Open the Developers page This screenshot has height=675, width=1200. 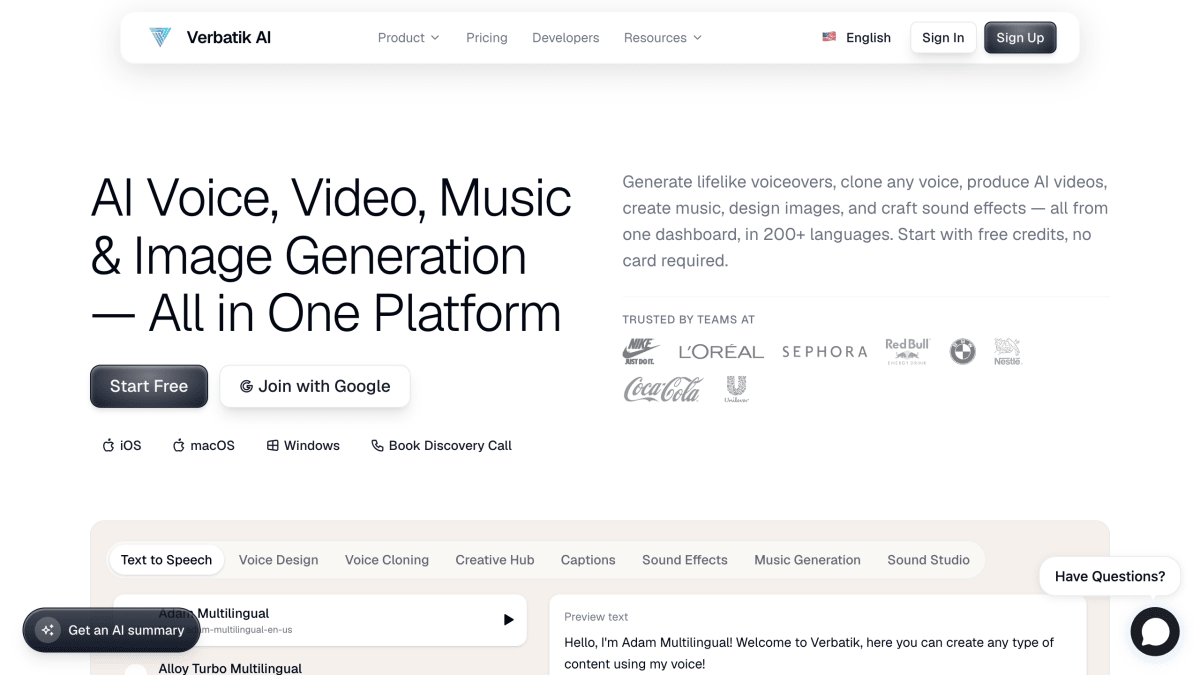[x=566, y=38]
